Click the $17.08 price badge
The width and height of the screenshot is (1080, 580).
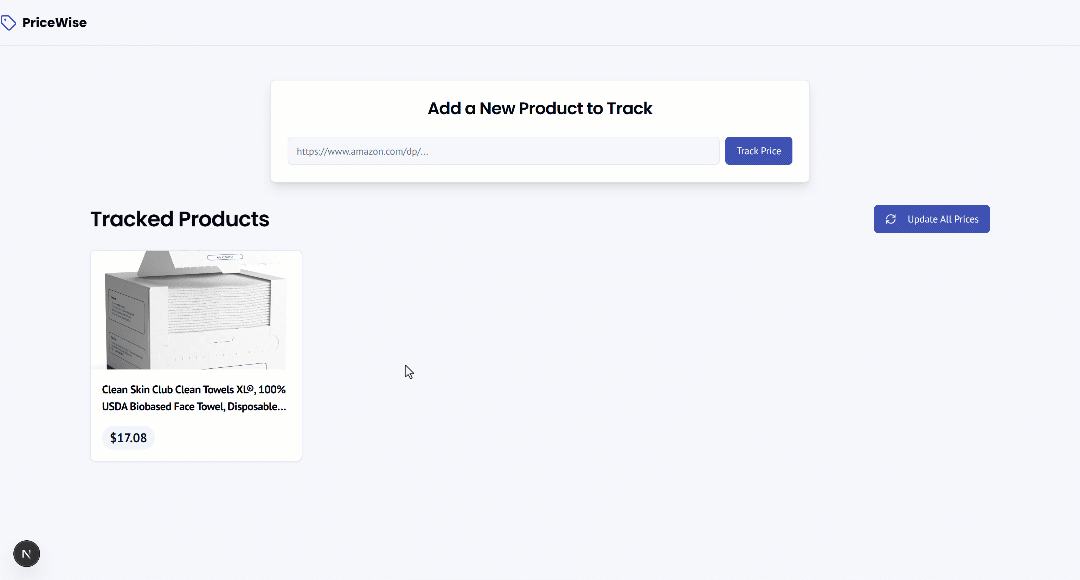point(128,437)
